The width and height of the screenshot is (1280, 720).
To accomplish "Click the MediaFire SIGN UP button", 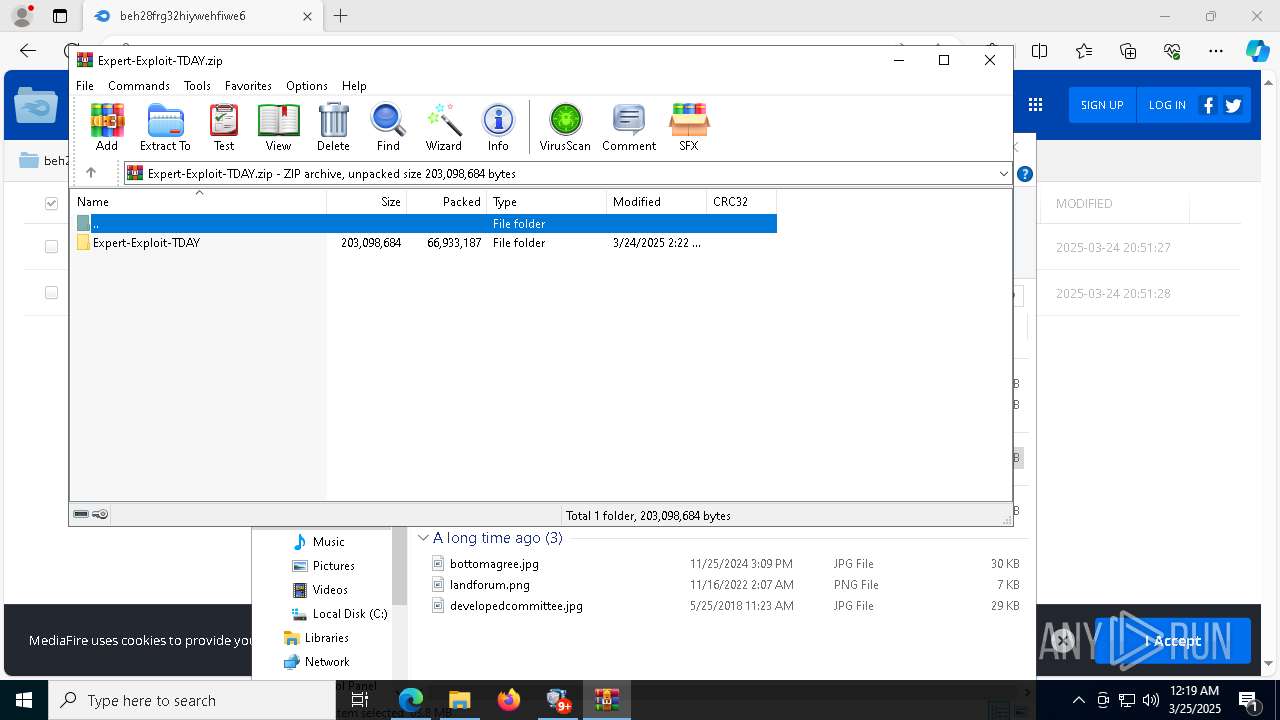I will click(x=1102, y=105).
